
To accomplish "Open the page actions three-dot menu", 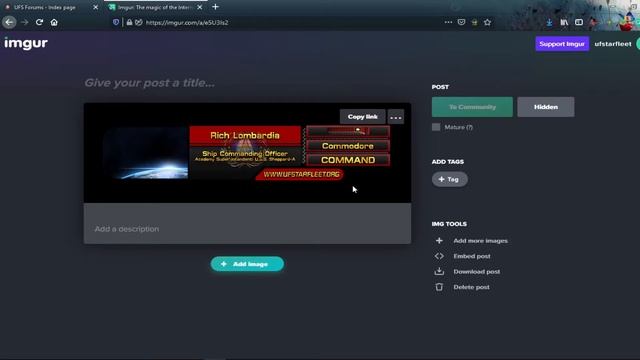I will 448,22.
